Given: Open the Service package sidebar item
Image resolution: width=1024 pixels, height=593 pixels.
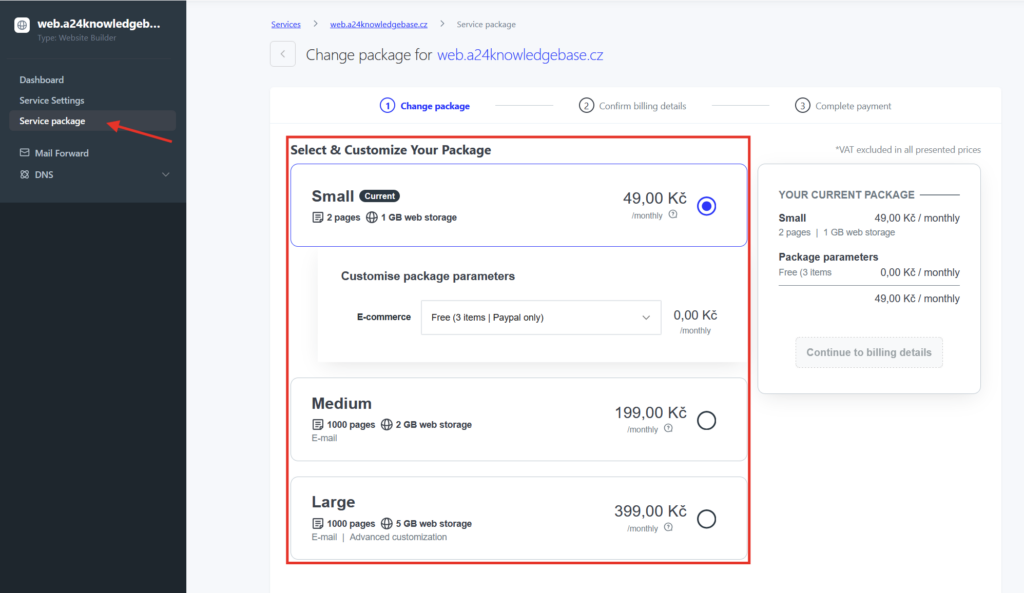Looking at the screenshot, I should coord(52,121).
